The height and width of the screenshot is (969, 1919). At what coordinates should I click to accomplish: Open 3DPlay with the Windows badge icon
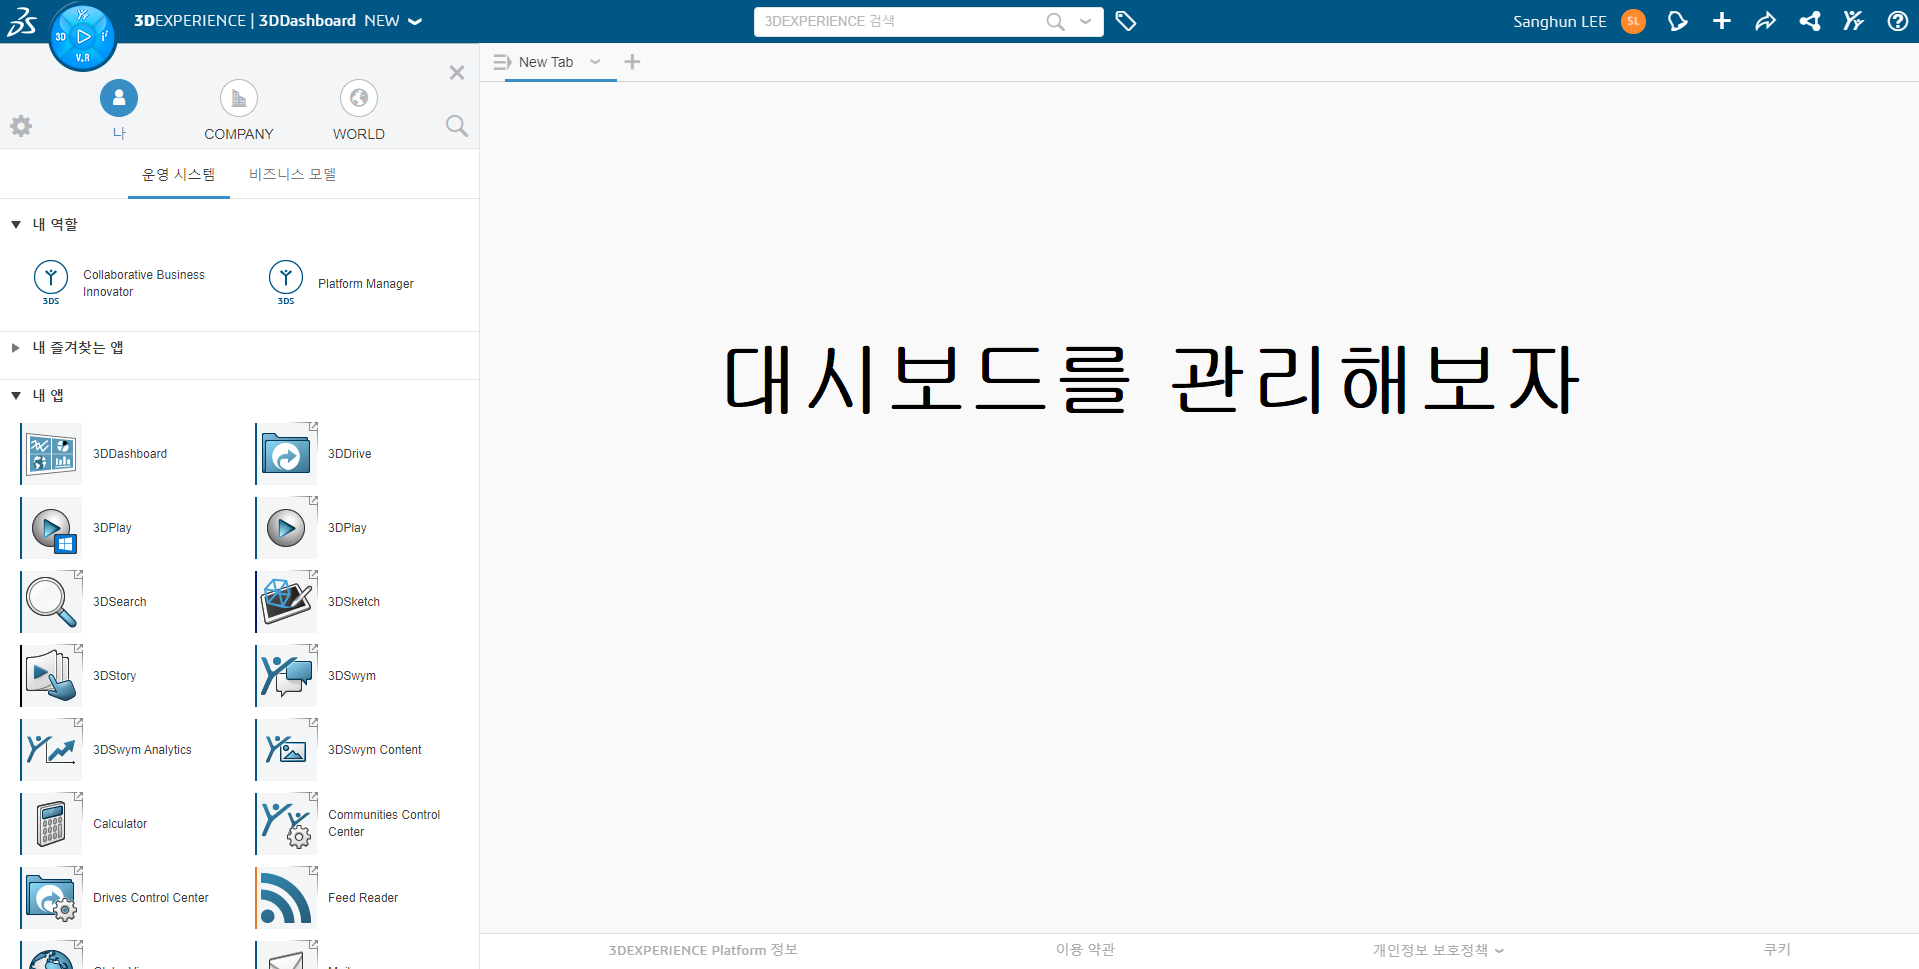click(51, 528)
